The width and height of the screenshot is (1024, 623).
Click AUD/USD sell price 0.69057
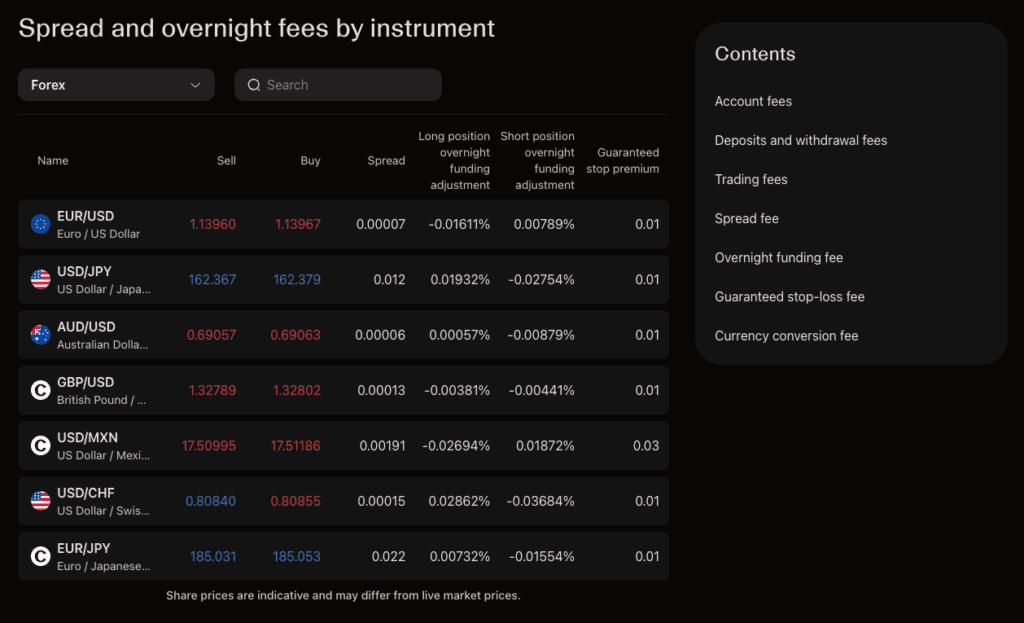coord(212,335)
